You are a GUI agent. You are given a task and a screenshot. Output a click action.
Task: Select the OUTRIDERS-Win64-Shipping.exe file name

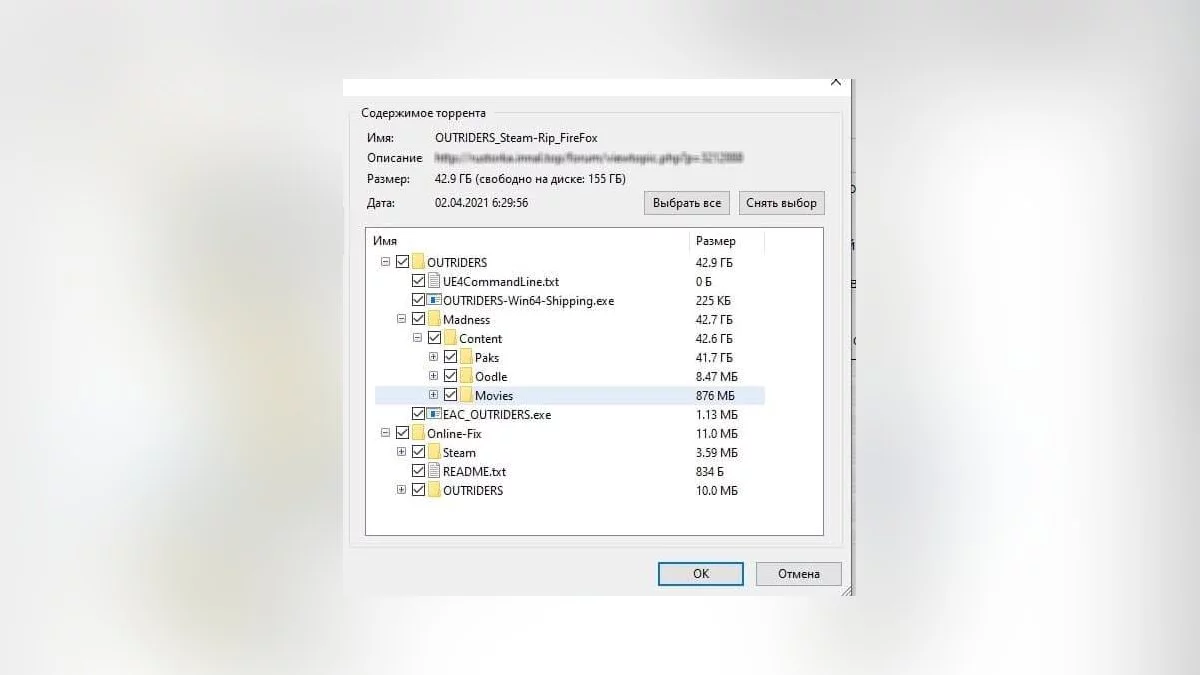529,300
